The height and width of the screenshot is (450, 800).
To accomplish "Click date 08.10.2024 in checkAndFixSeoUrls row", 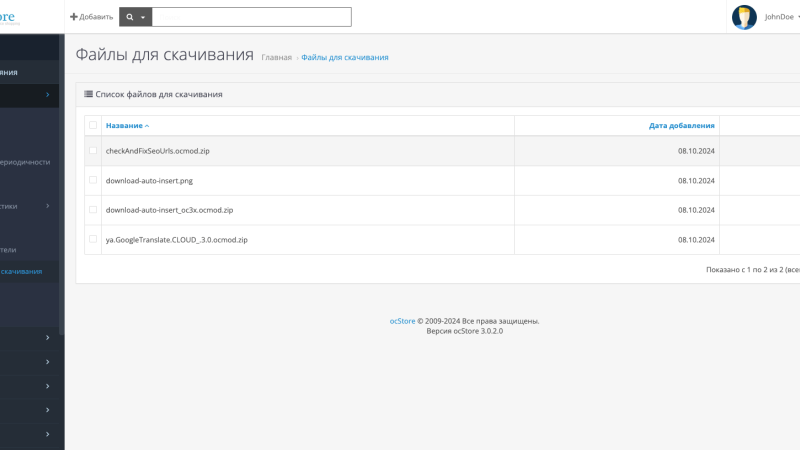I will point(696,151).
